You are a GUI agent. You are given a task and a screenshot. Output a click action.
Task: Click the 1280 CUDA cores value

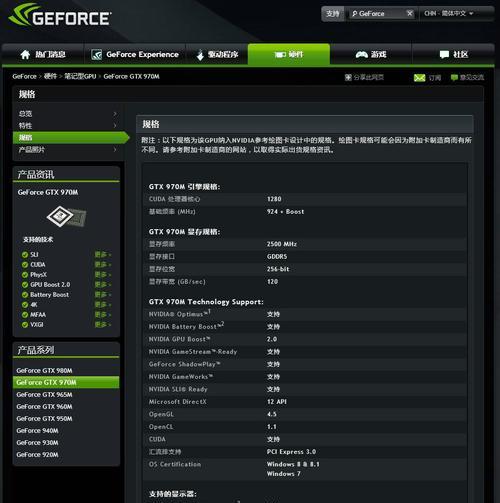pos(274,199)
